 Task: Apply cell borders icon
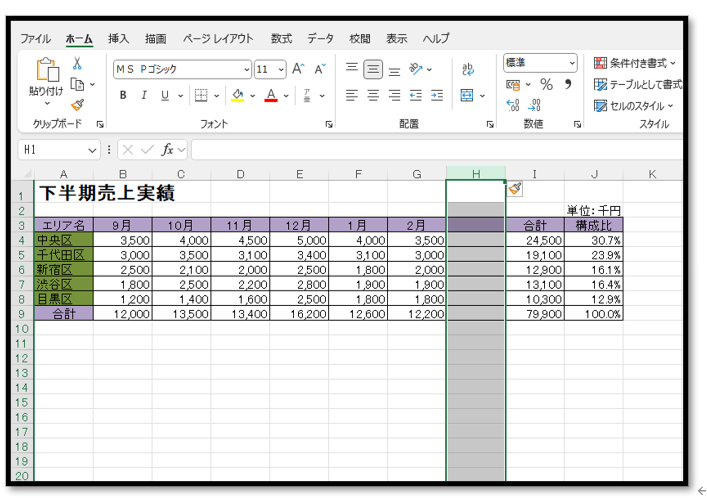pos(201,96)
